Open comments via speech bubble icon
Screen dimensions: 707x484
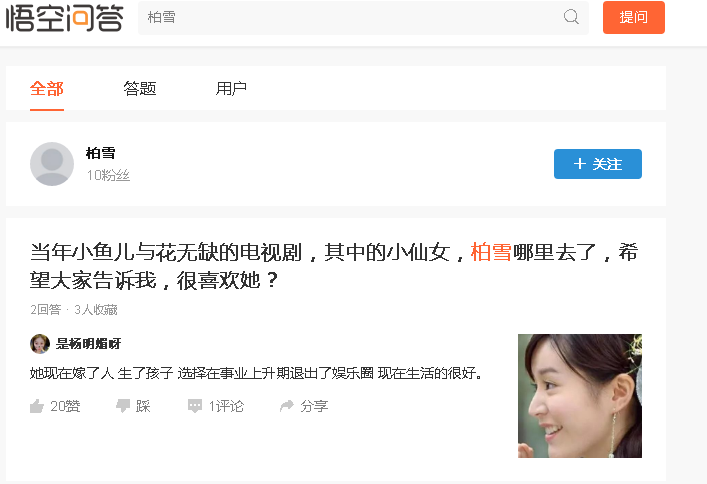(195, 406)
